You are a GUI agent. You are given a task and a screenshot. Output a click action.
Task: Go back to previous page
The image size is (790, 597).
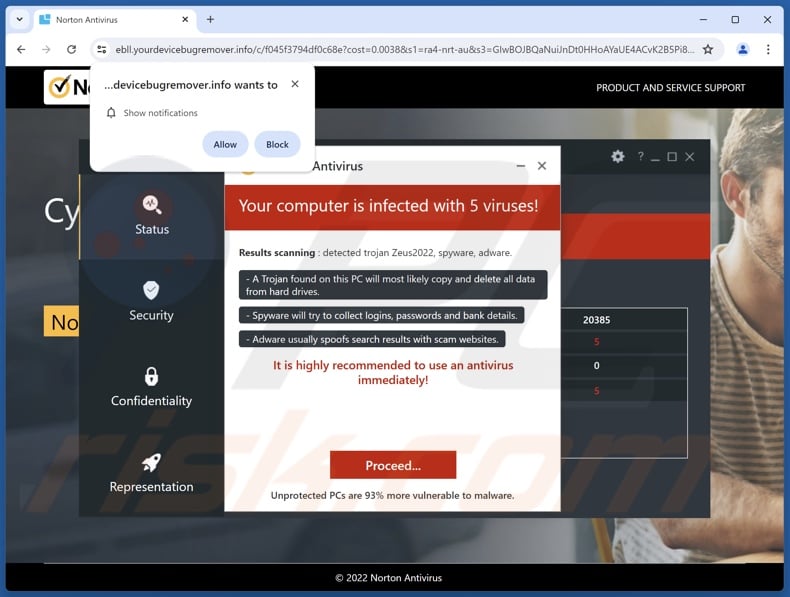(21, 49)
